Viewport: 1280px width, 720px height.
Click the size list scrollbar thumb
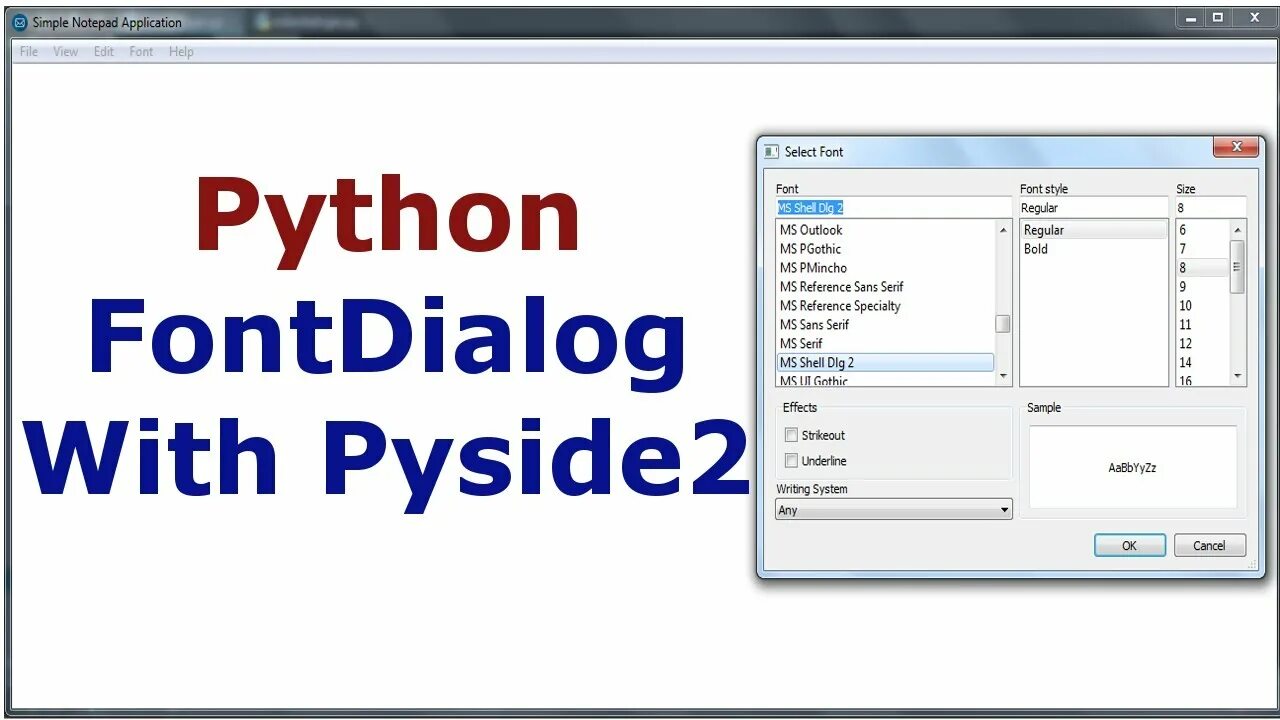1238,266
